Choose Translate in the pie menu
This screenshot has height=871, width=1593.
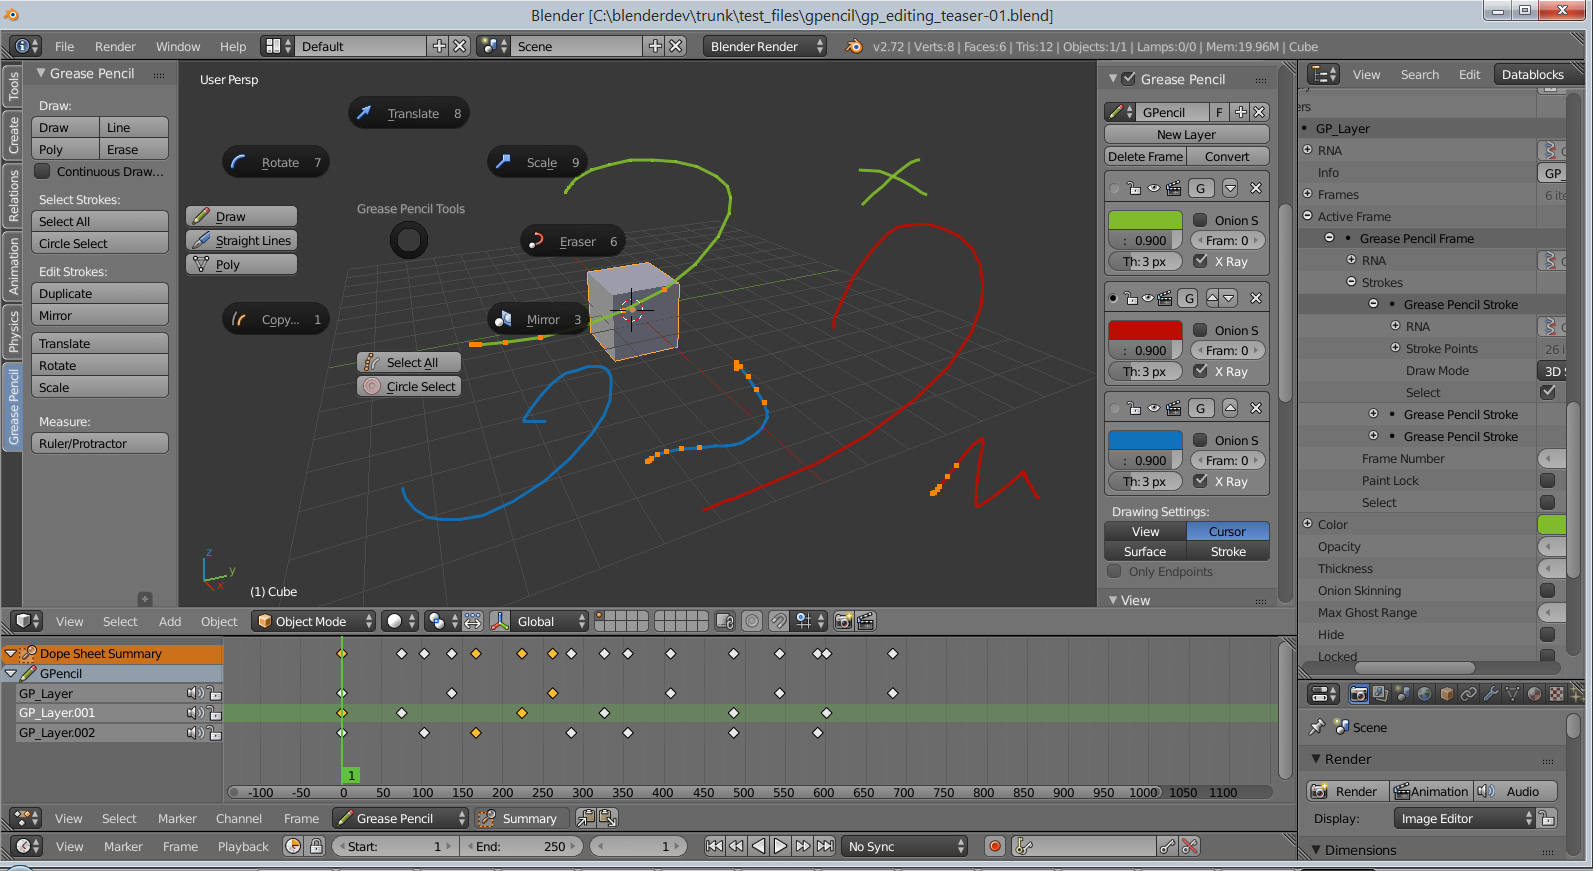pyautogui.click(x=410, y=113)
